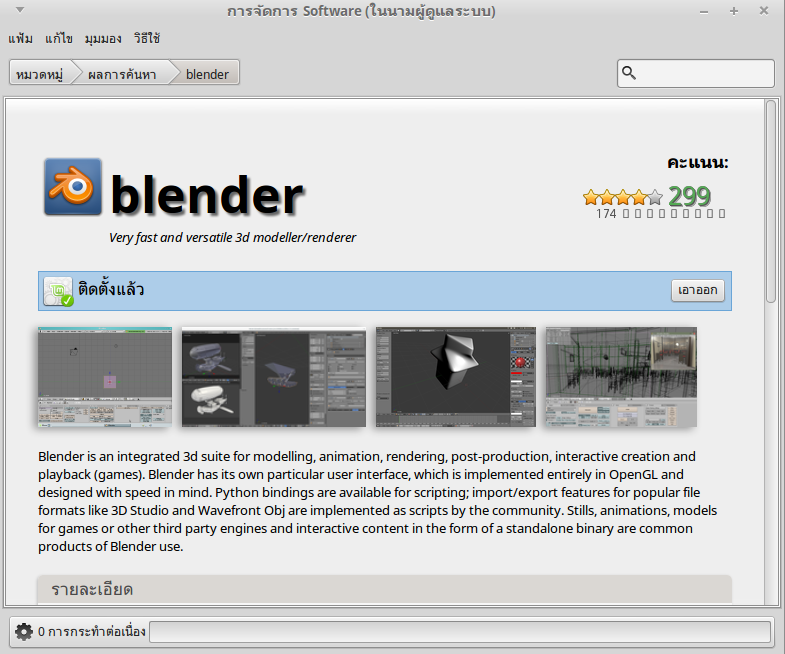
Task: Open the มุมมอง menu
Action: coord(103,39)
